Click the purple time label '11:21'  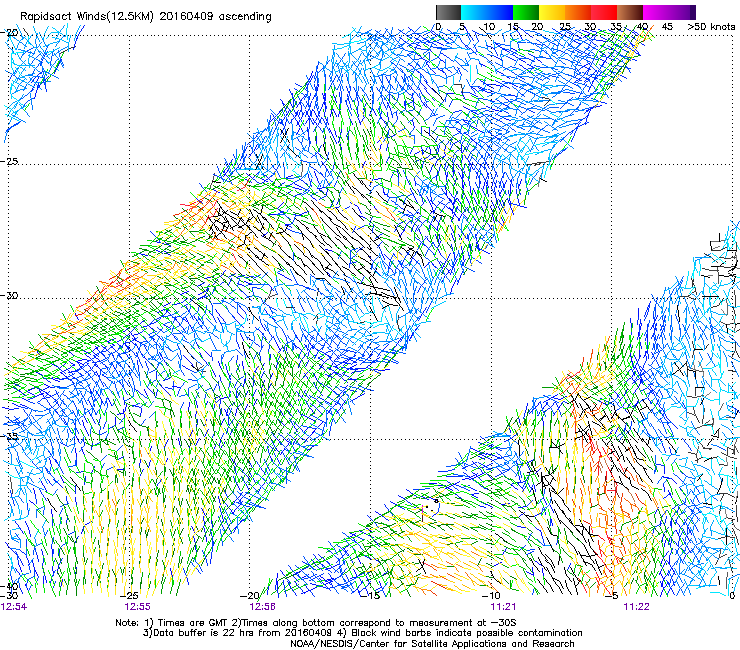point(503,607)
